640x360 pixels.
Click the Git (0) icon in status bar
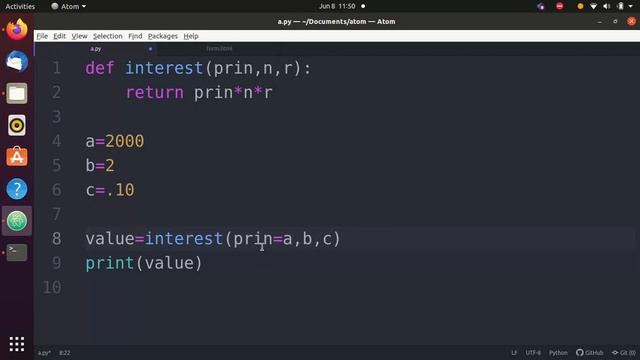tap(624, 353)
